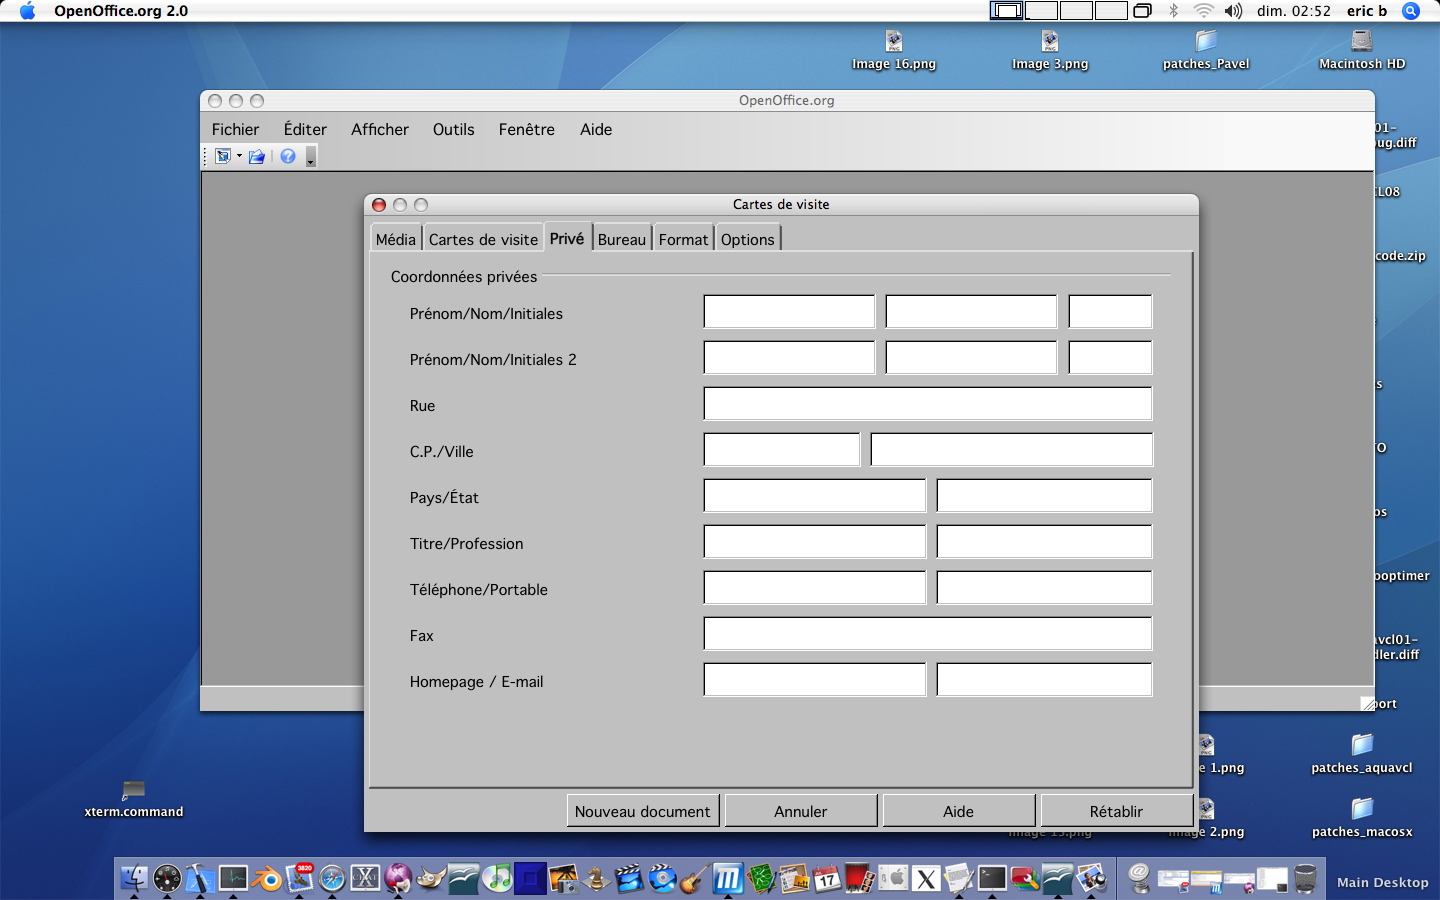The height and width of the screenshot is (900, 1440).
Task: Click the Portable mobile input field
Action: pyautogui.click(x=1044, y=588)
